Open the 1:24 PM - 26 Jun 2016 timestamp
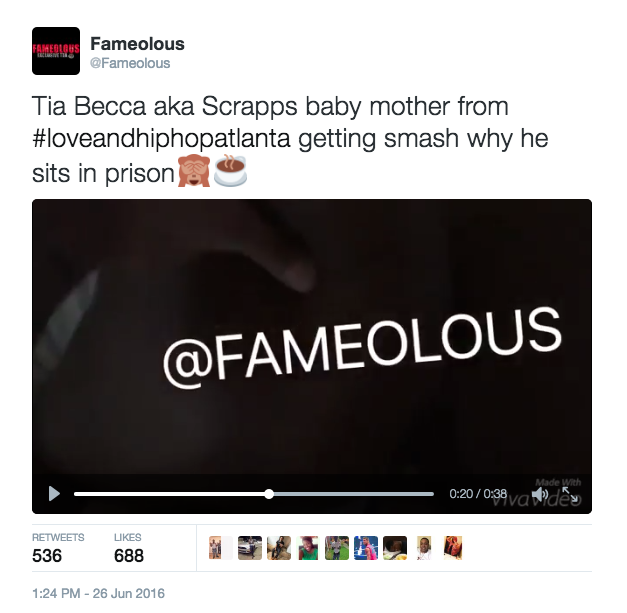The width and height of the screenshot is (627, 613). pyautogui.click(x=98, y=593)
